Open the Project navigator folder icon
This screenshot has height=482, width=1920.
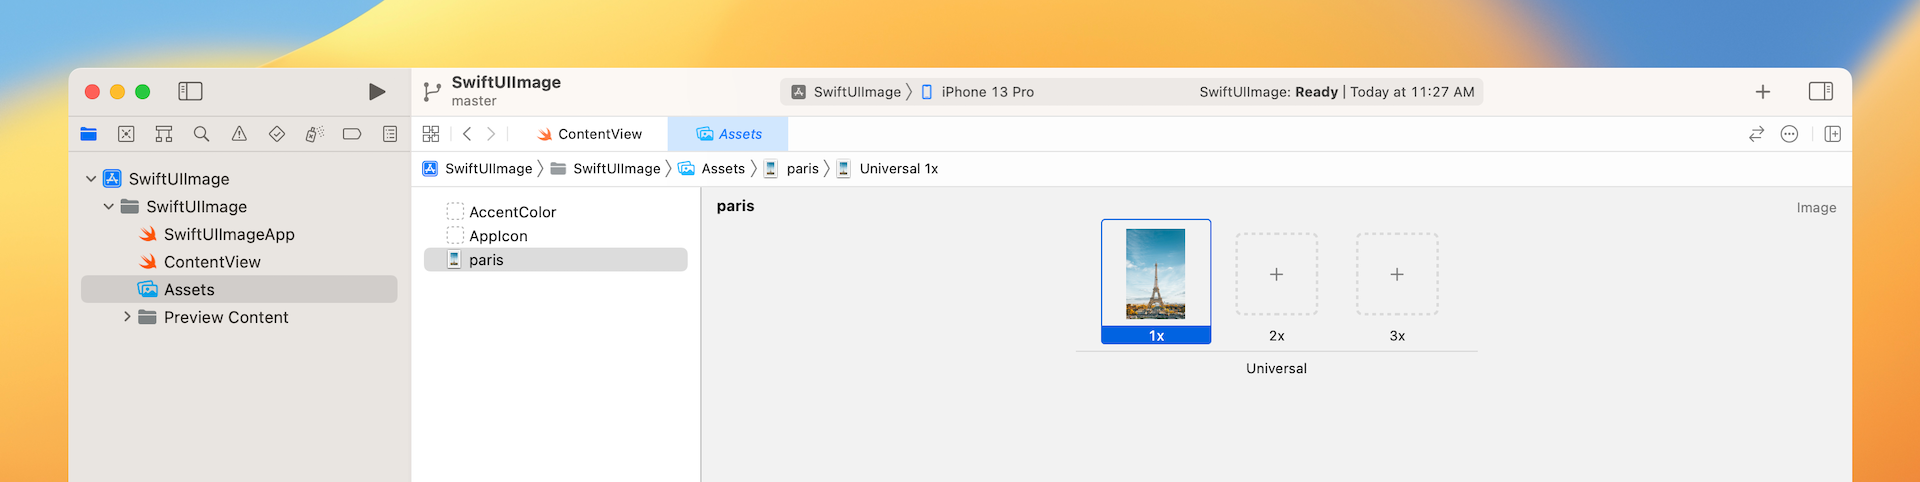click(89, 134)
